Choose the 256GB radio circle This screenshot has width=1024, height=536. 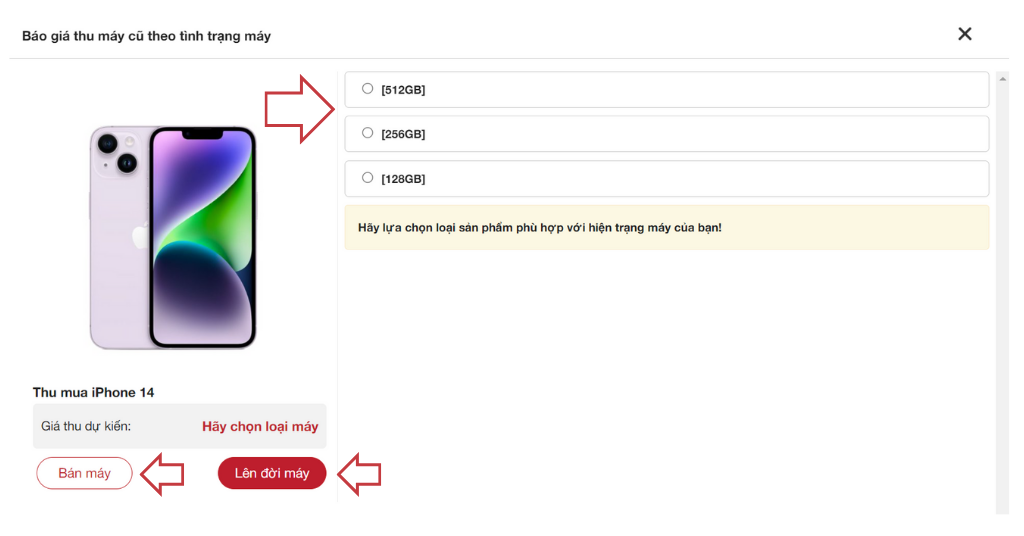(368, 133)
